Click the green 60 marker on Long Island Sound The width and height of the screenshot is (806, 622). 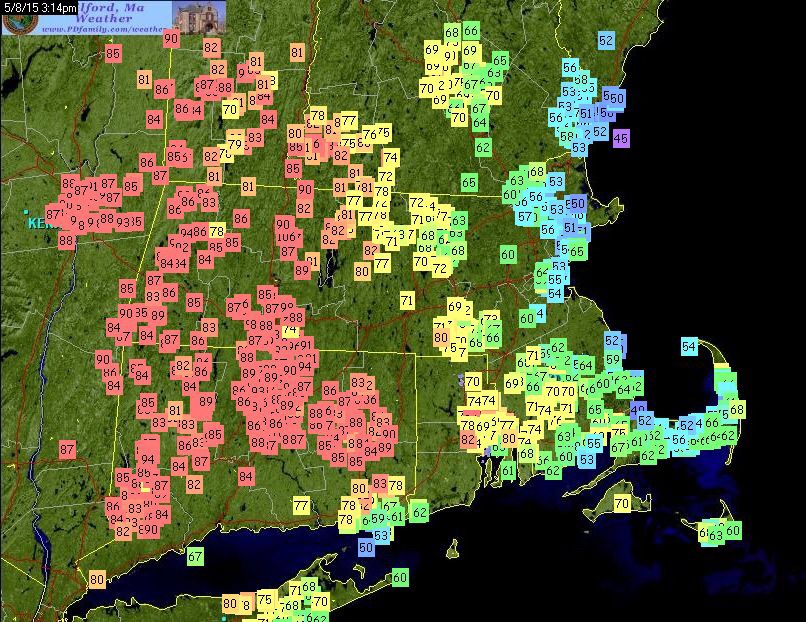400,577
